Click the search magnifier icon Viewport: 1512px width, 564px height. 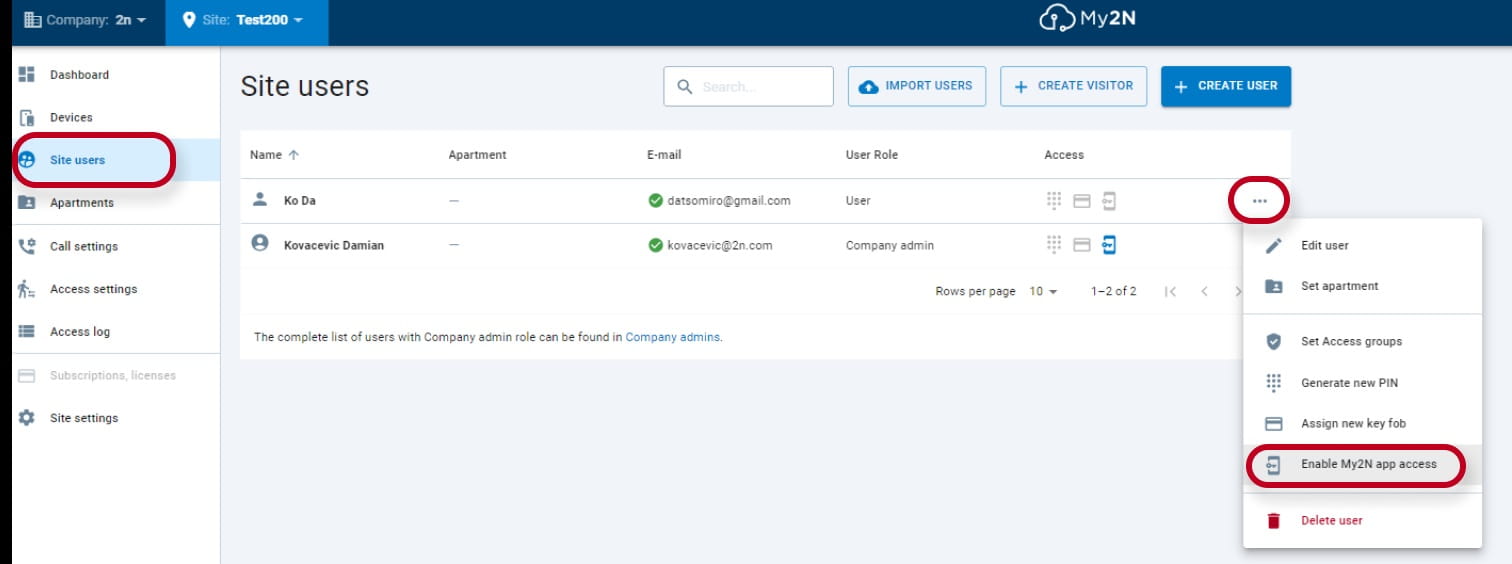tap(685, 87)
